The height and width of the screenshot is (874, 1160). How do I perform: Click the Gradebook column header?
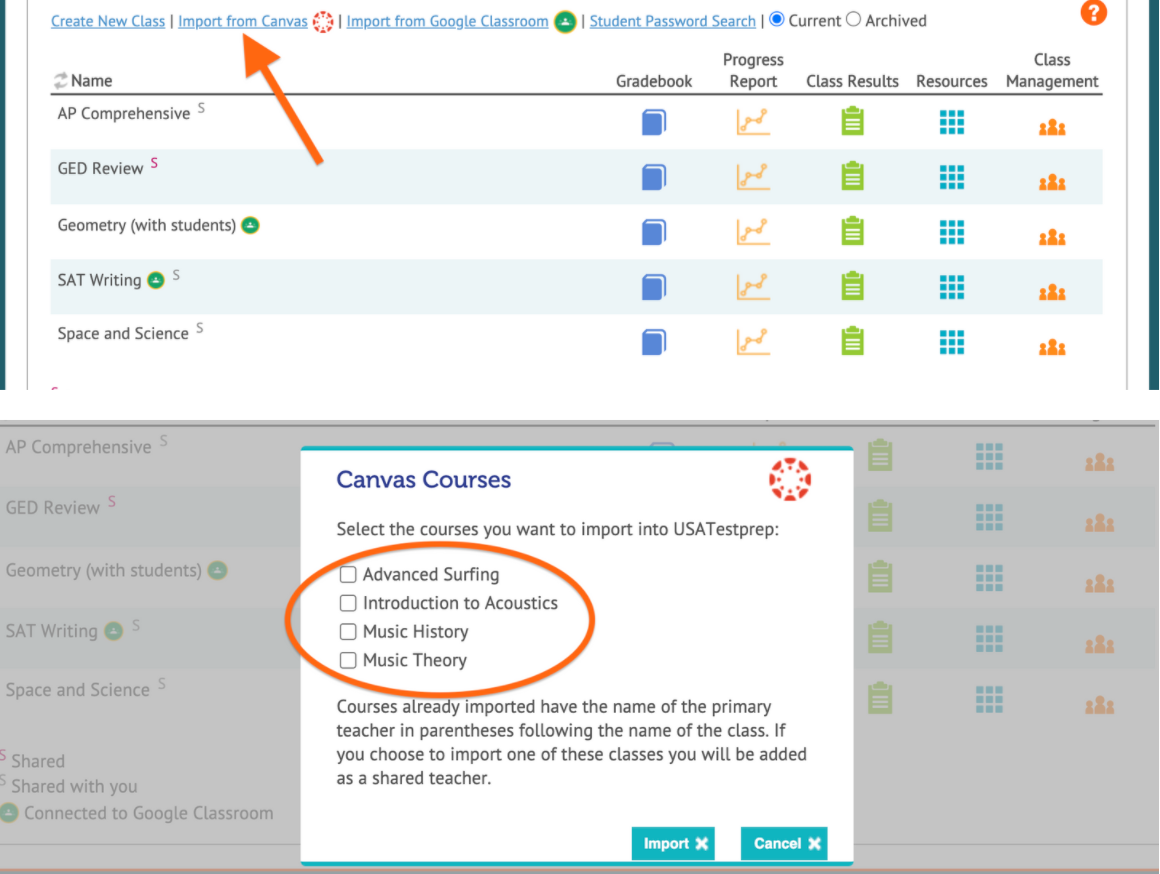[654, 81]
